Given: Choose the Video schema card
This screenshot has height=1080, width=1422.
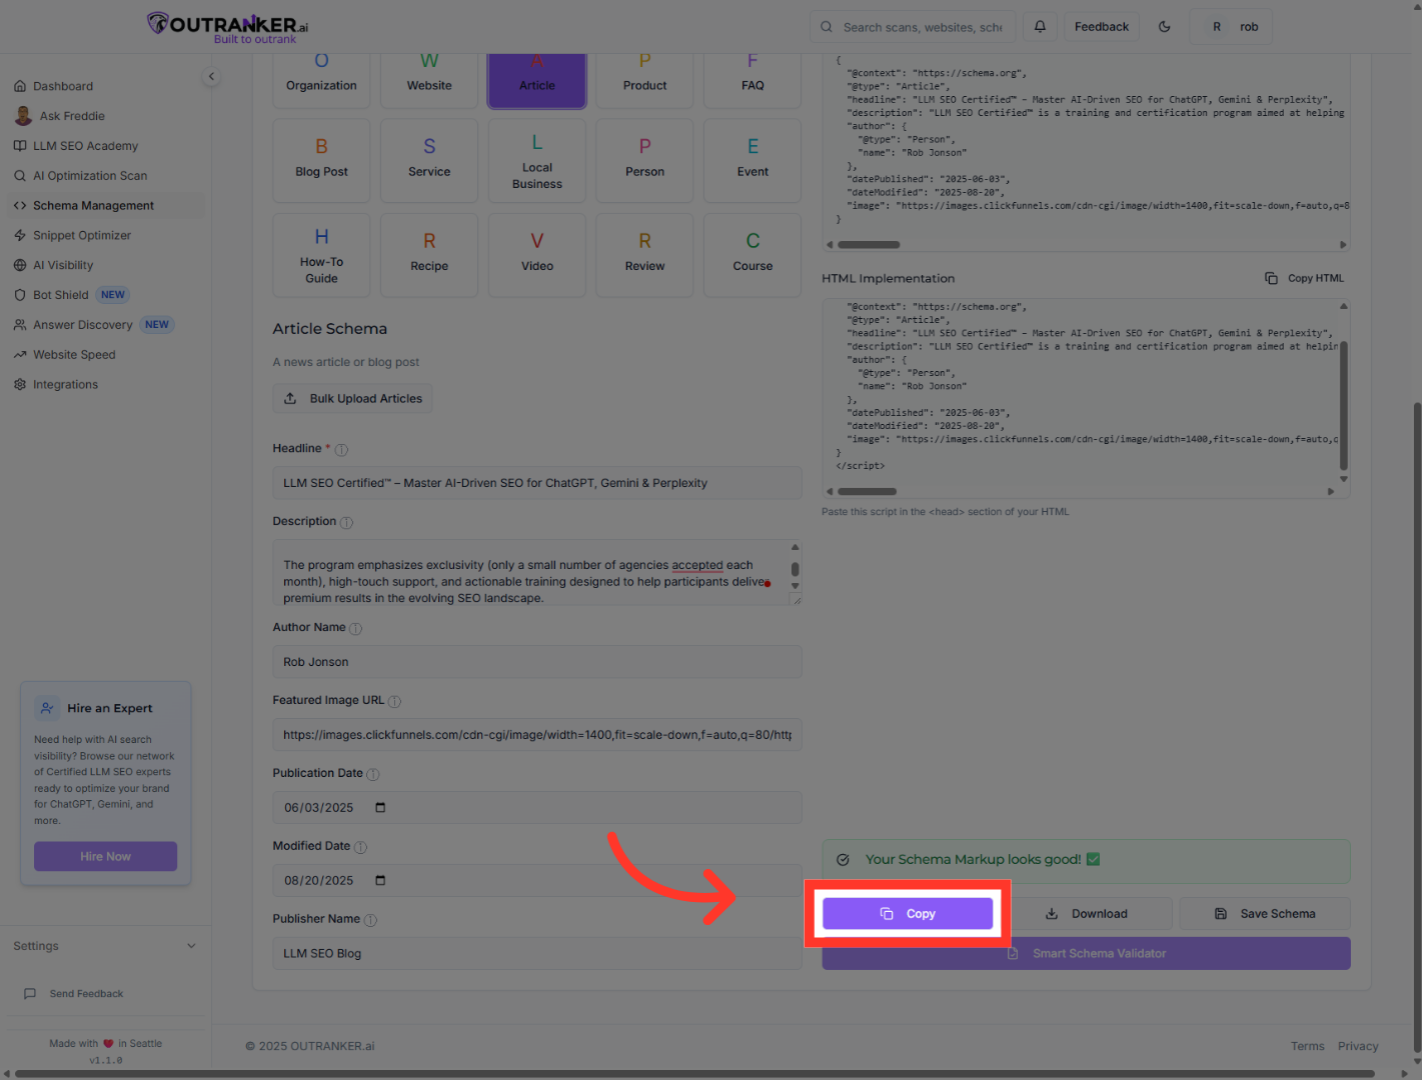Looking at the screenshot, I should [x=537, y=255].
